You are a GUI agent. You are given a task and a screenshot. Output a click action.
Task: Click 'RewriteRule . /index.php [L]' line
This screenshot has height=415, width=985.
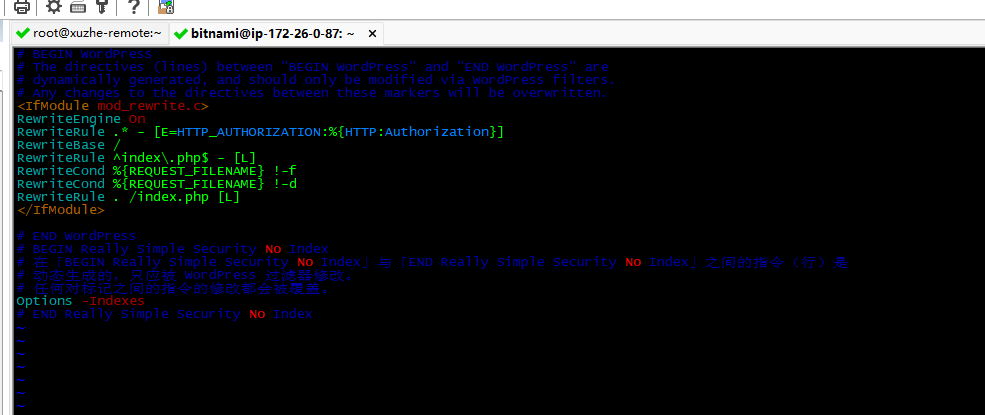(128, 197)
